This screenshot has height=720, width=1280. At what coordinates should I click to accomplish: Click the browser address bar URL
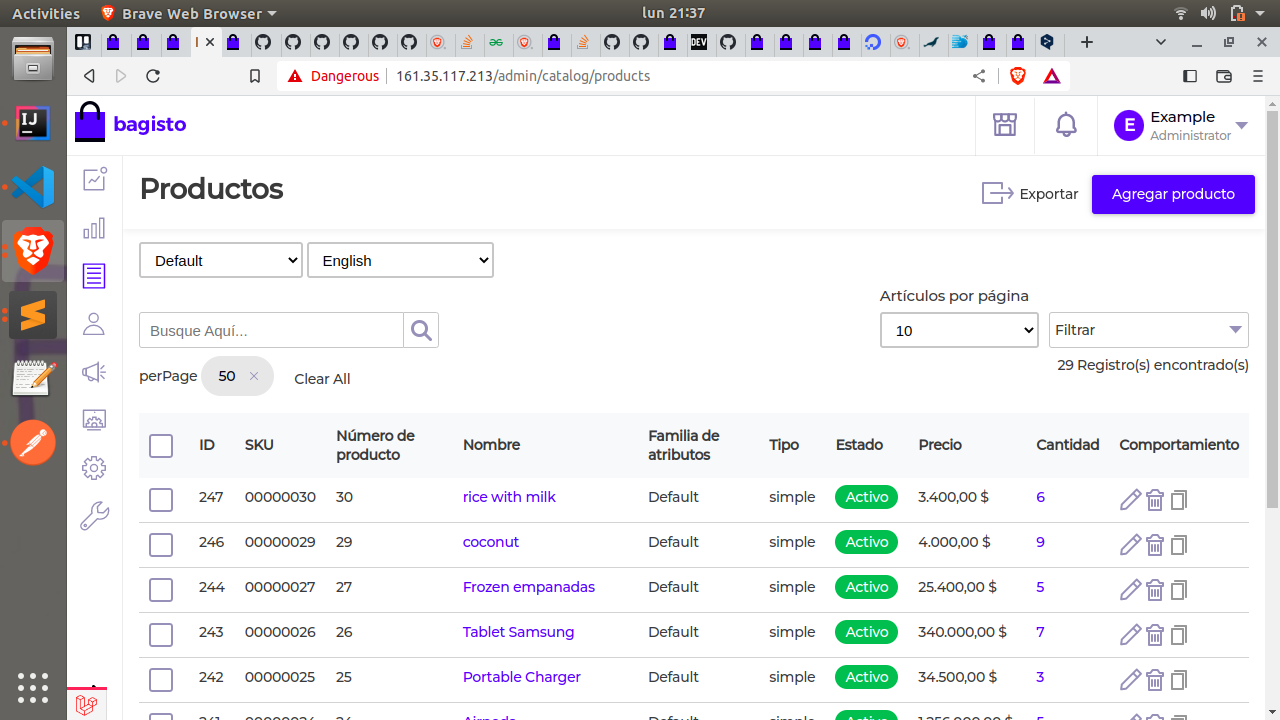[523, 76]
